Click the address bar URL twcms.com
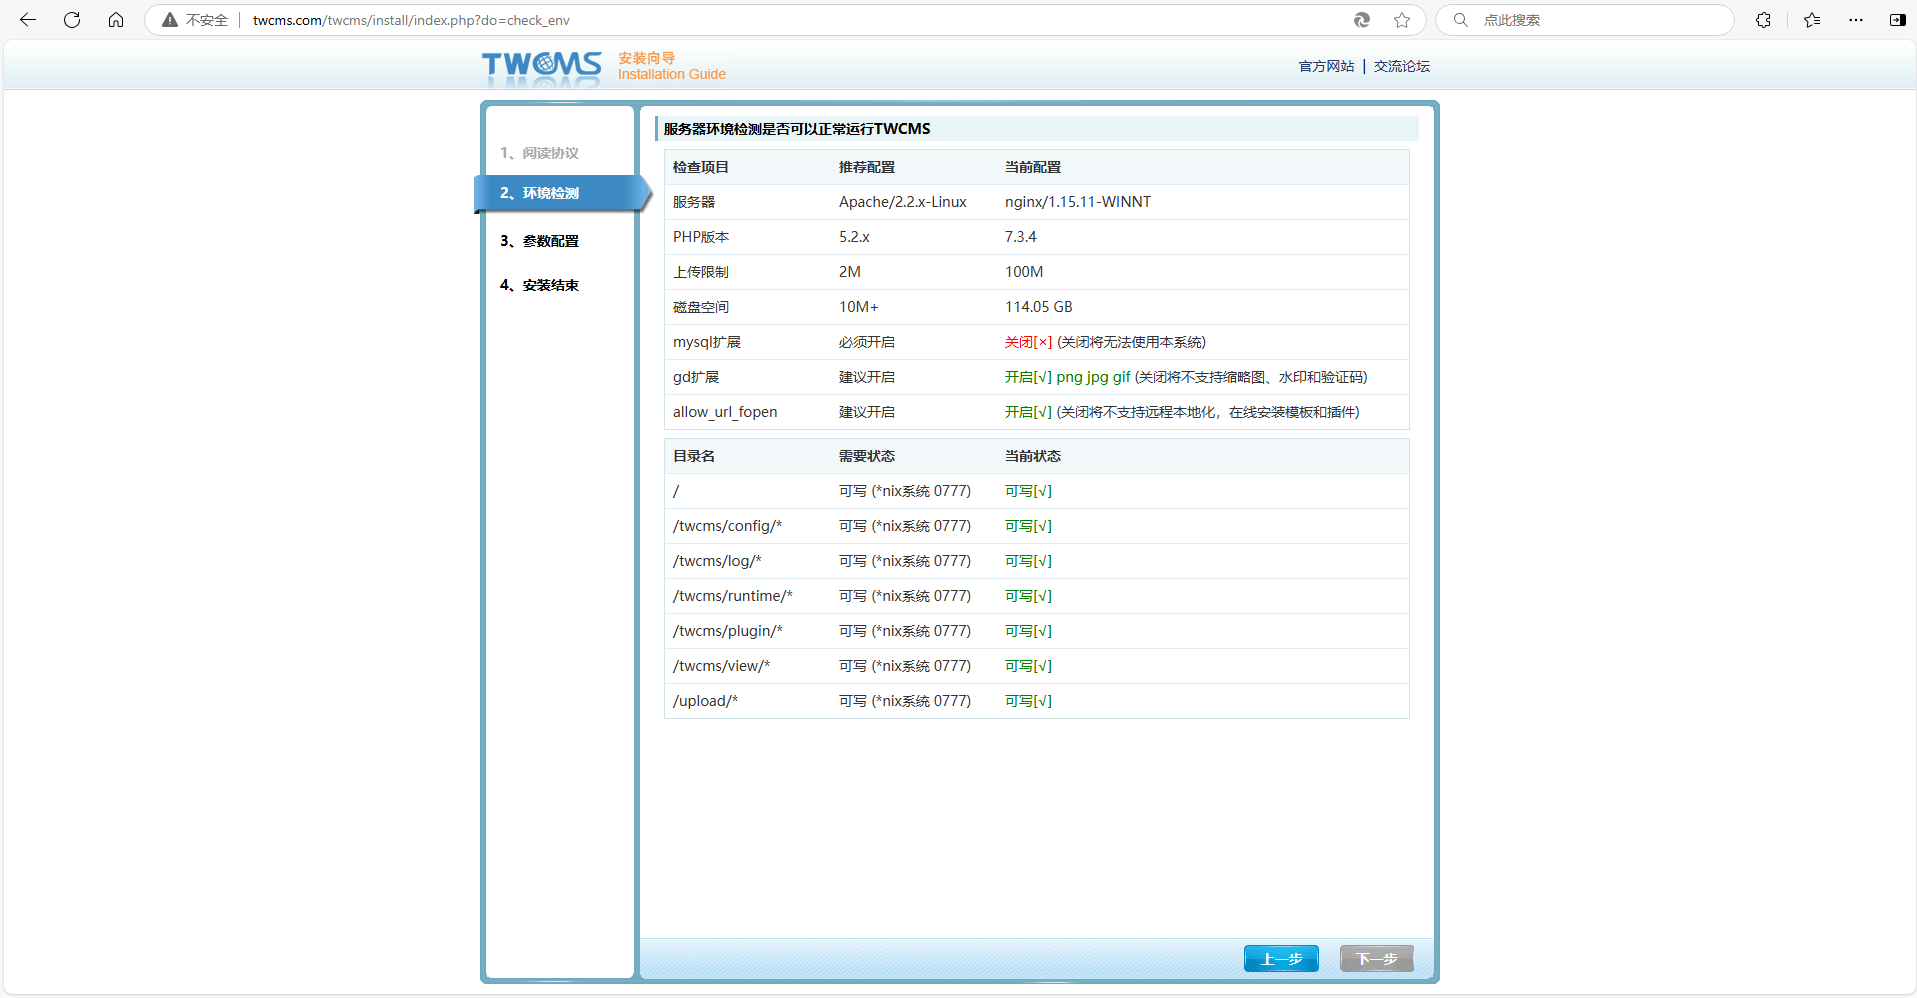 coord(411,20)
